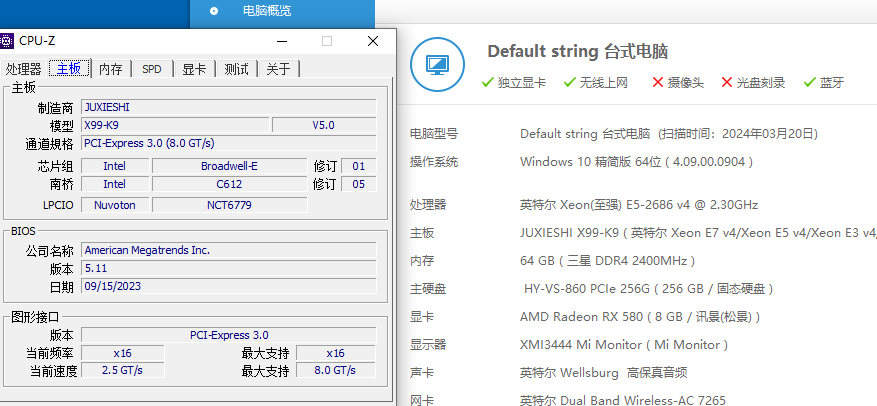
Task: Click the Broadwell-E chipset value
Action: 229,166
